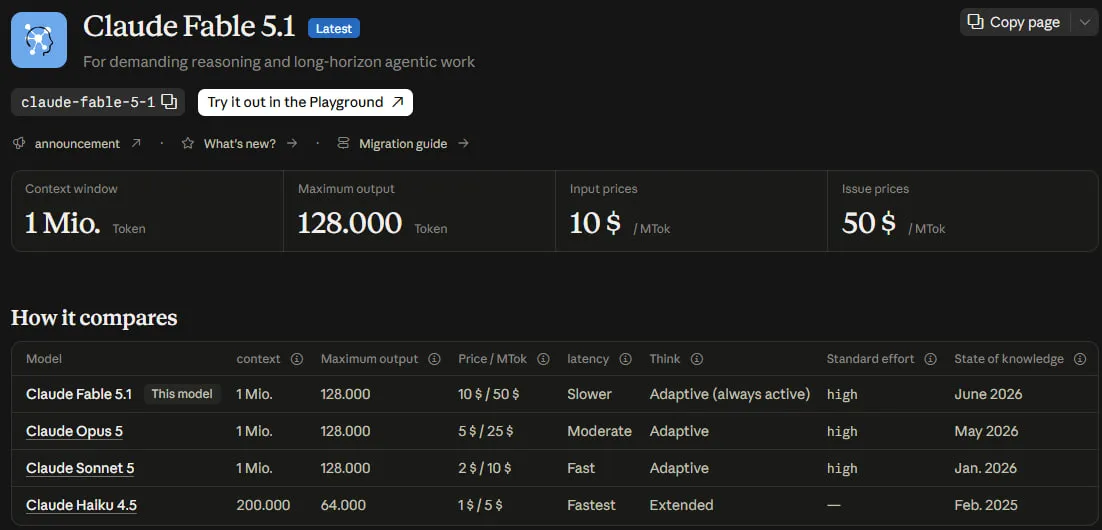Click the subtitle about demanding reasoning

click(x=279, y=62)
